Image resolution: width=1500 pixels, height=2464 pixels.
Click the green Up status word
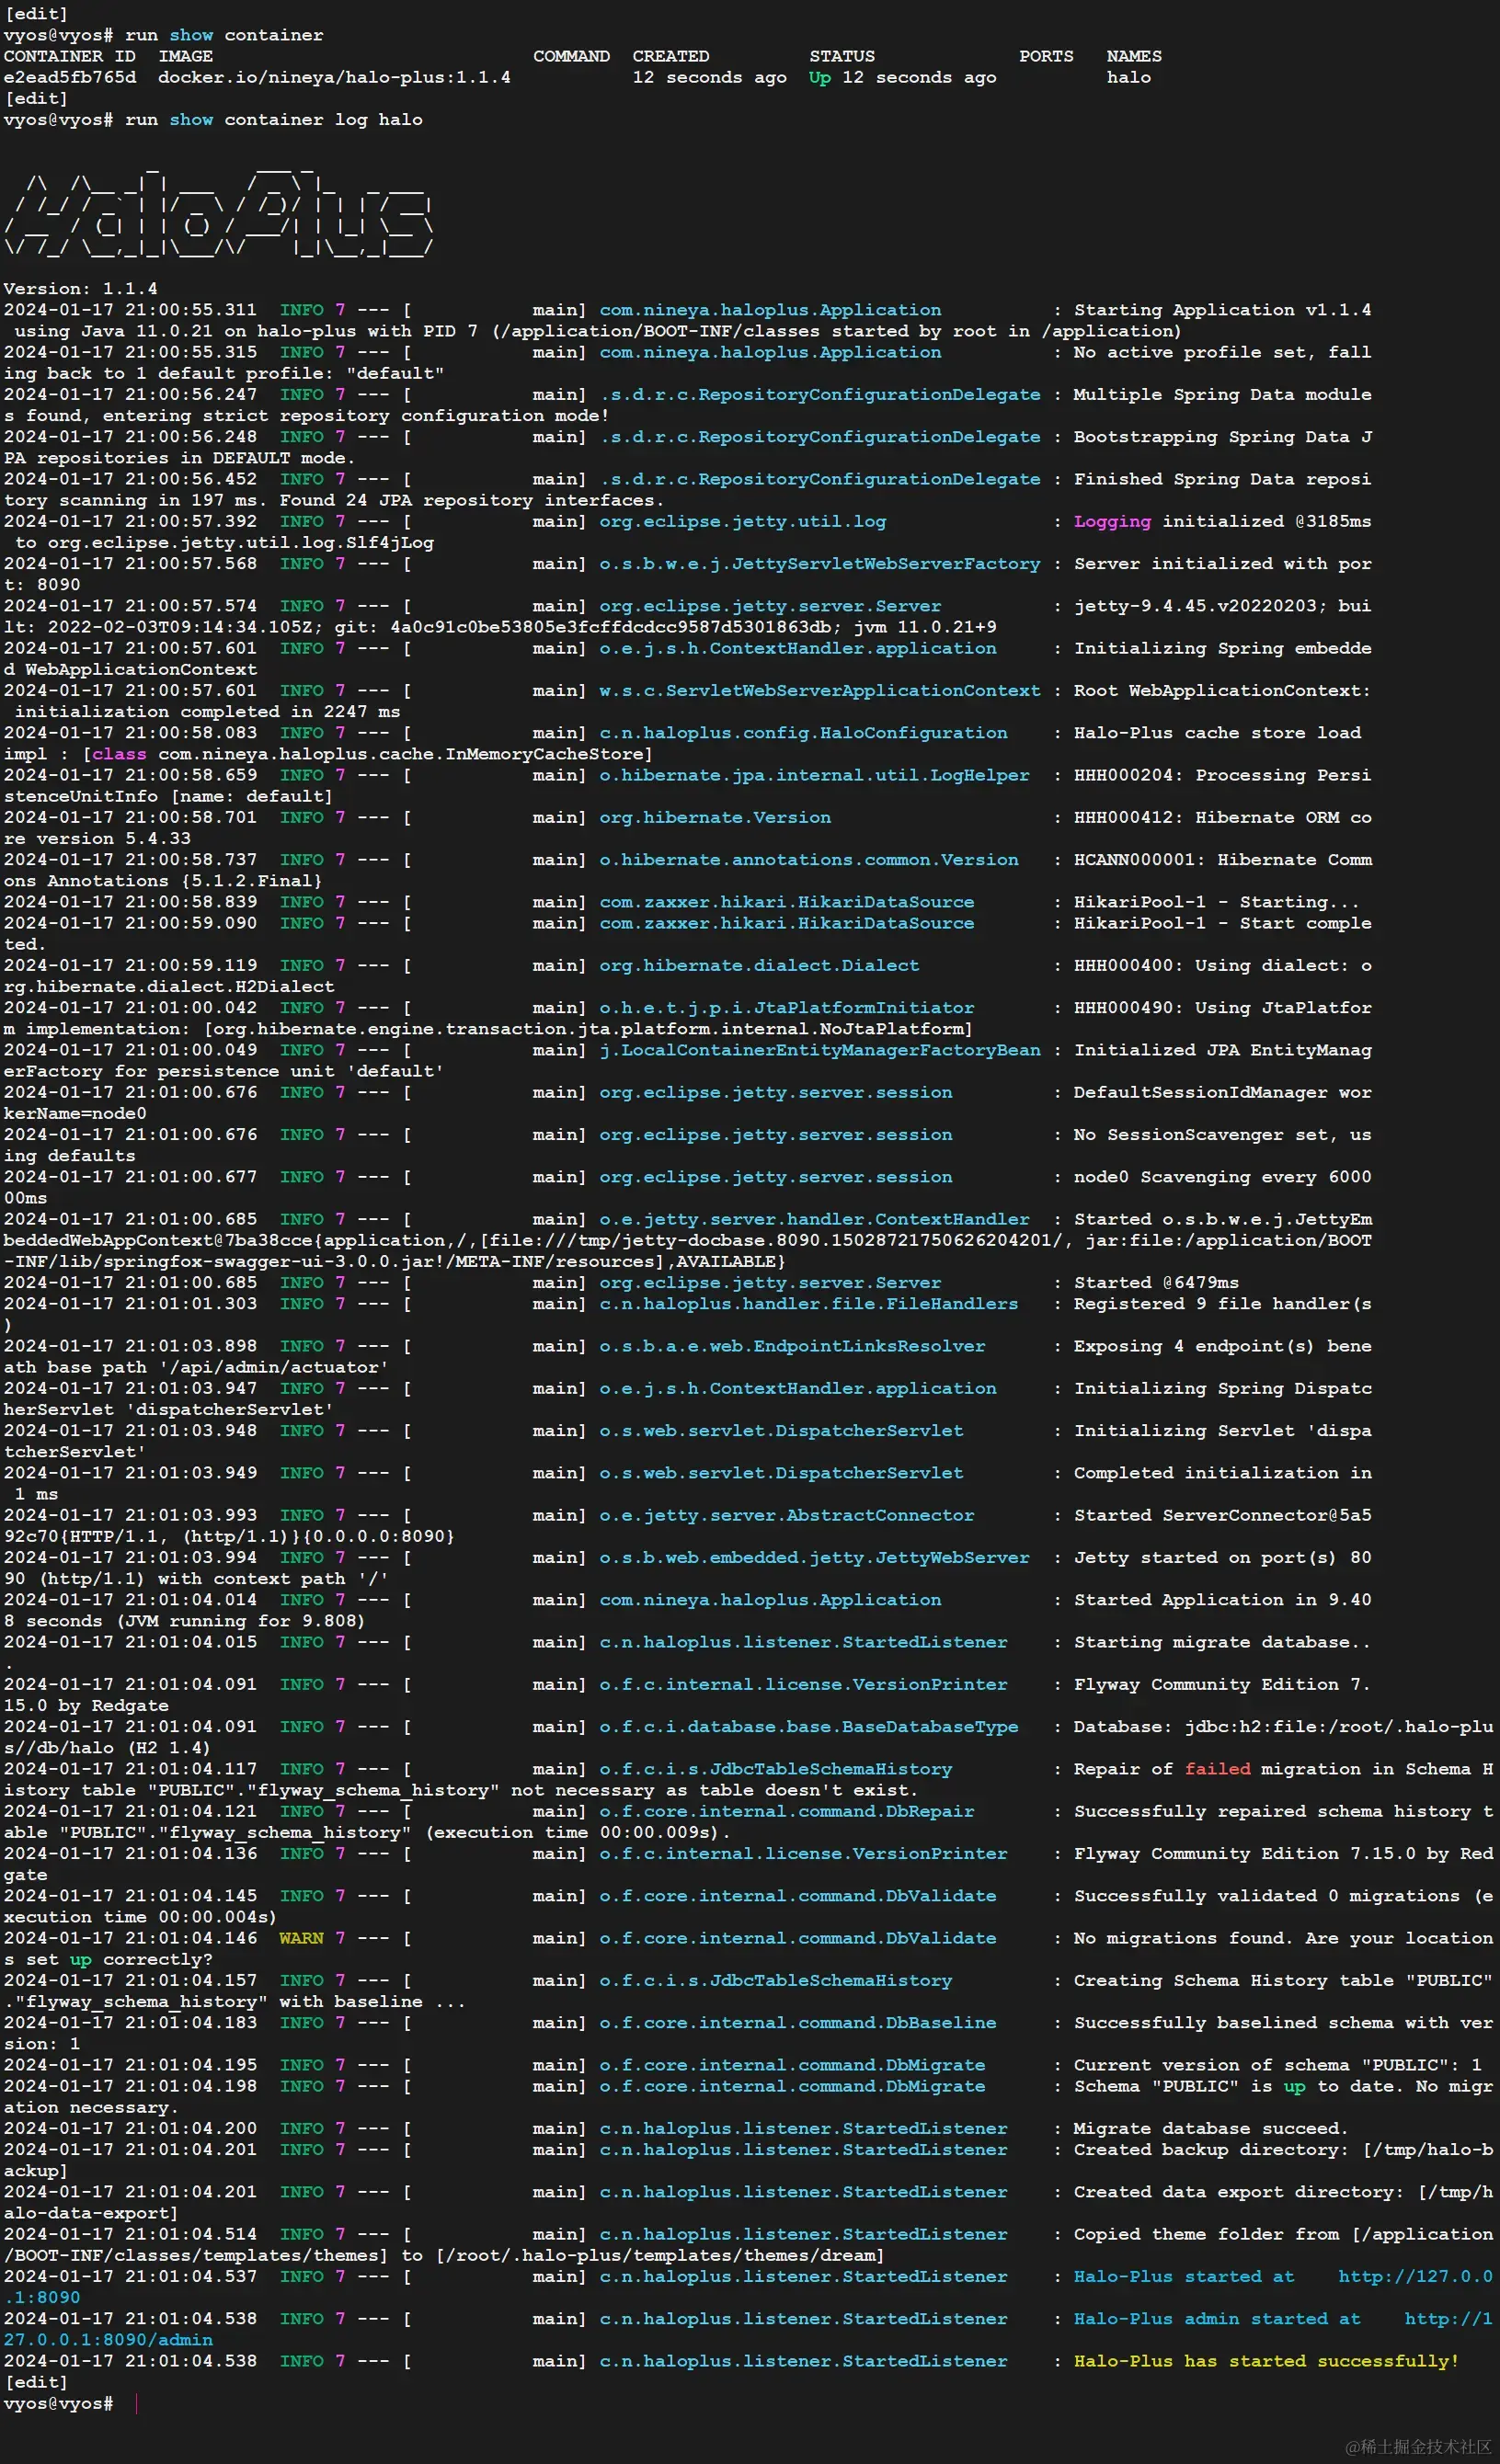[820, 77]
